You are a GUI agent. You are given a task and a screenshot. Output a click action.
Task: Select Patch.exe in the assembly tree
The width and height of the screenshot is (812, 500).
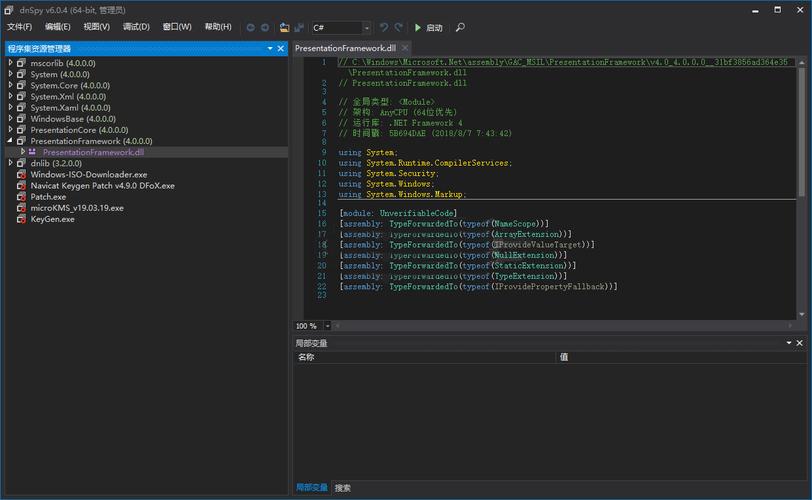[x=48, y=197]
